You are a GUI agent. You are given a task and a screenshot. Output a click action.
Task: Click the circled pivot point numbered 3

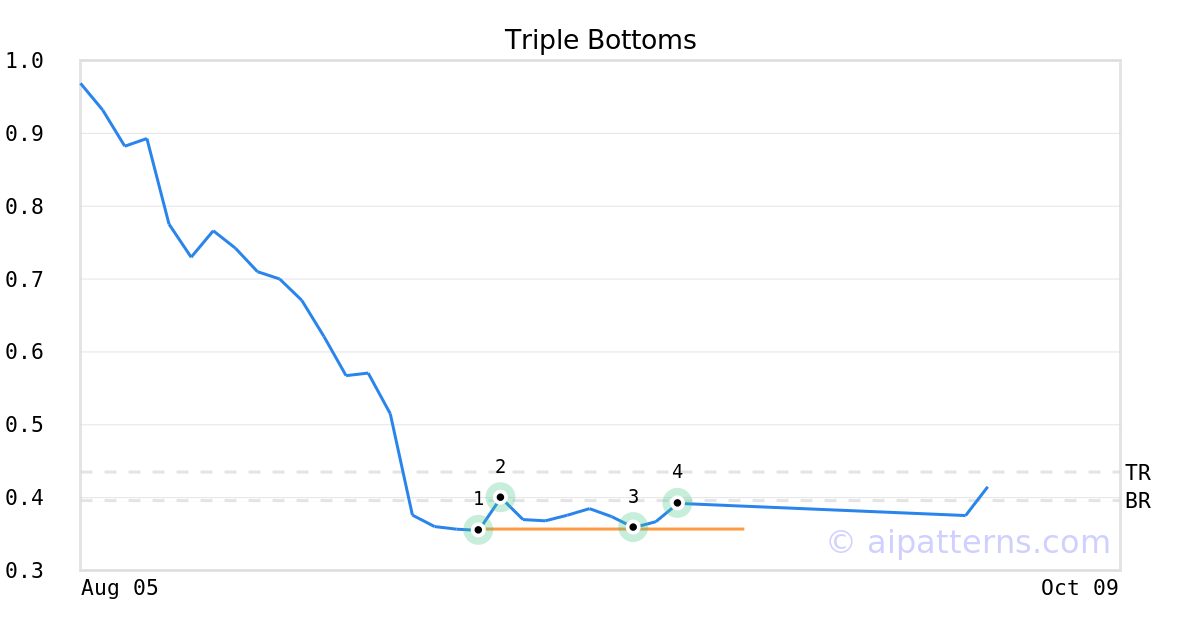click(633, 527)
